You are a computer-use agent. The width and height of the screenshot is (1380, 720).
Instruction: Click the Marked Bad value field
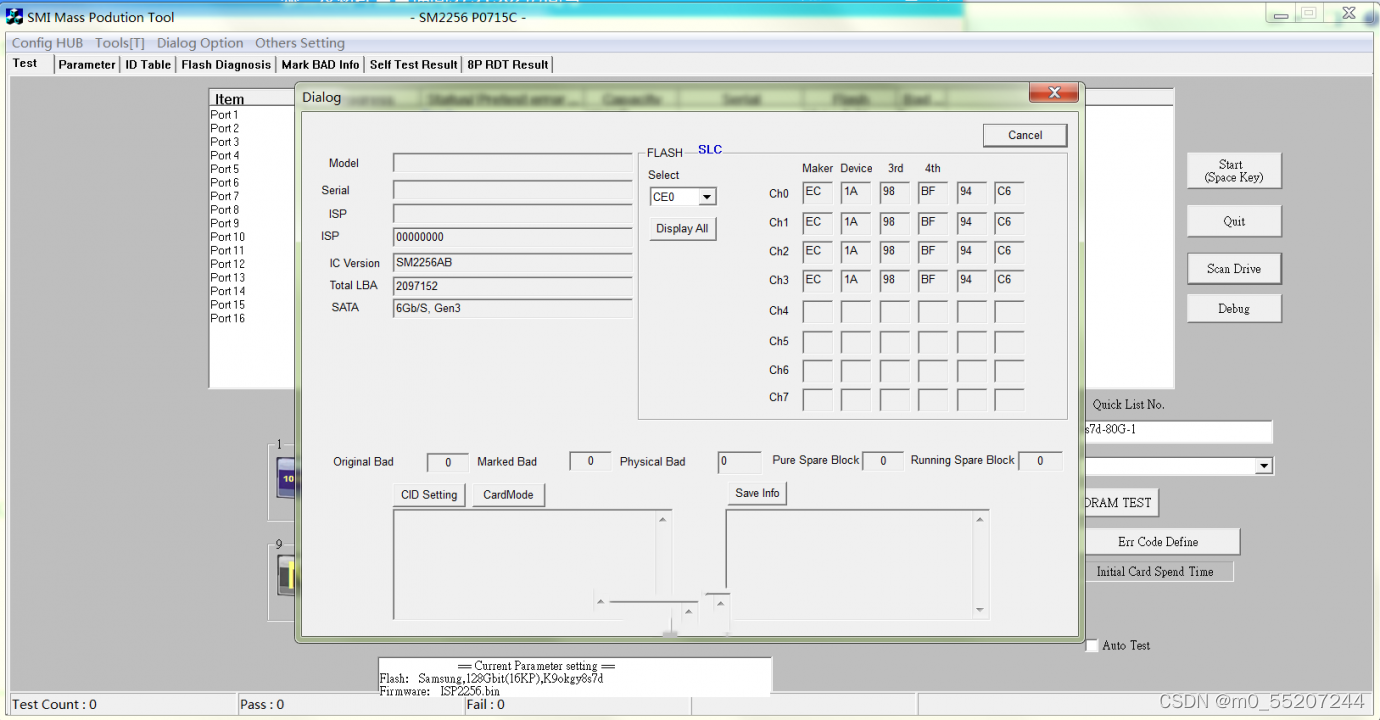[590, 461]
